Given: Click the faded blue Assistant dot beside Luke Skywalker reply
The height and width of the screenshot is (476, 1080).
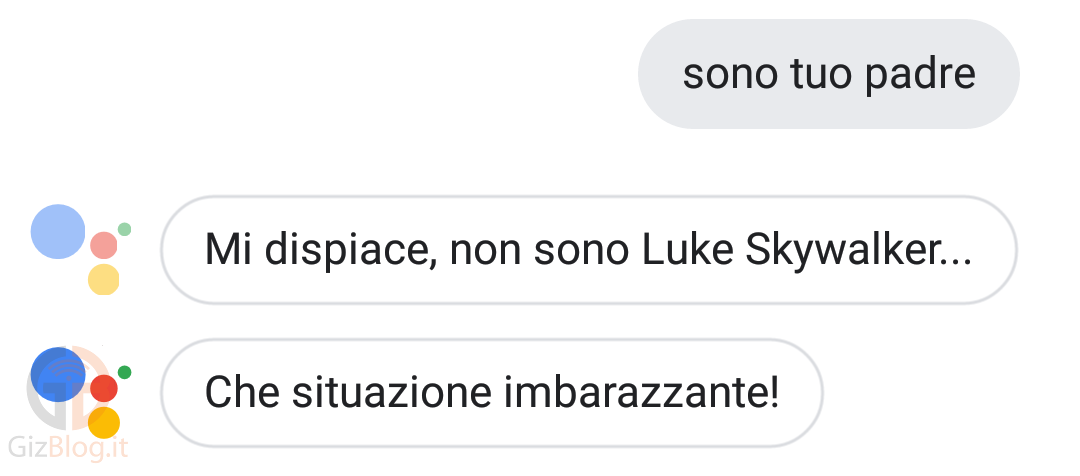Looking at the screenshot, I should click(59, 231).
